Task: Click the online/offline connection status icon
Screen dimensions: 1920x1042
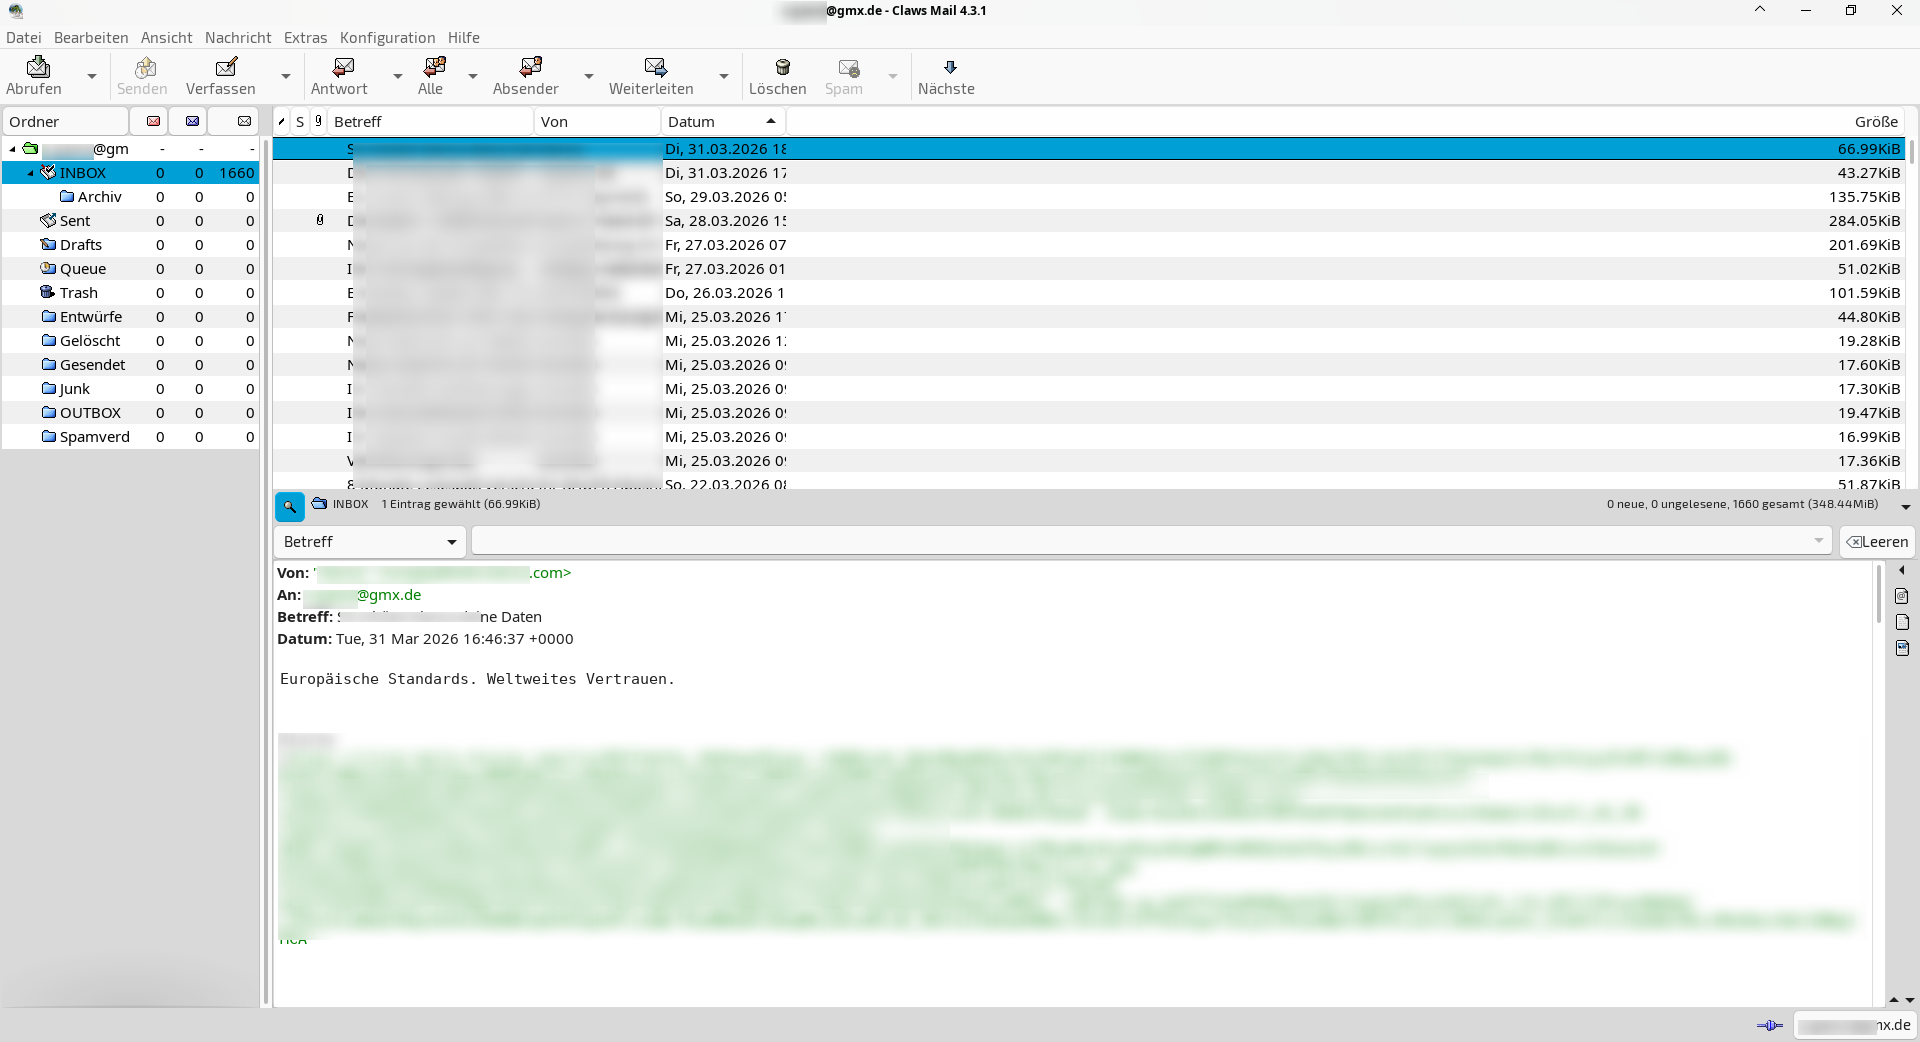Action: 1769,1025
